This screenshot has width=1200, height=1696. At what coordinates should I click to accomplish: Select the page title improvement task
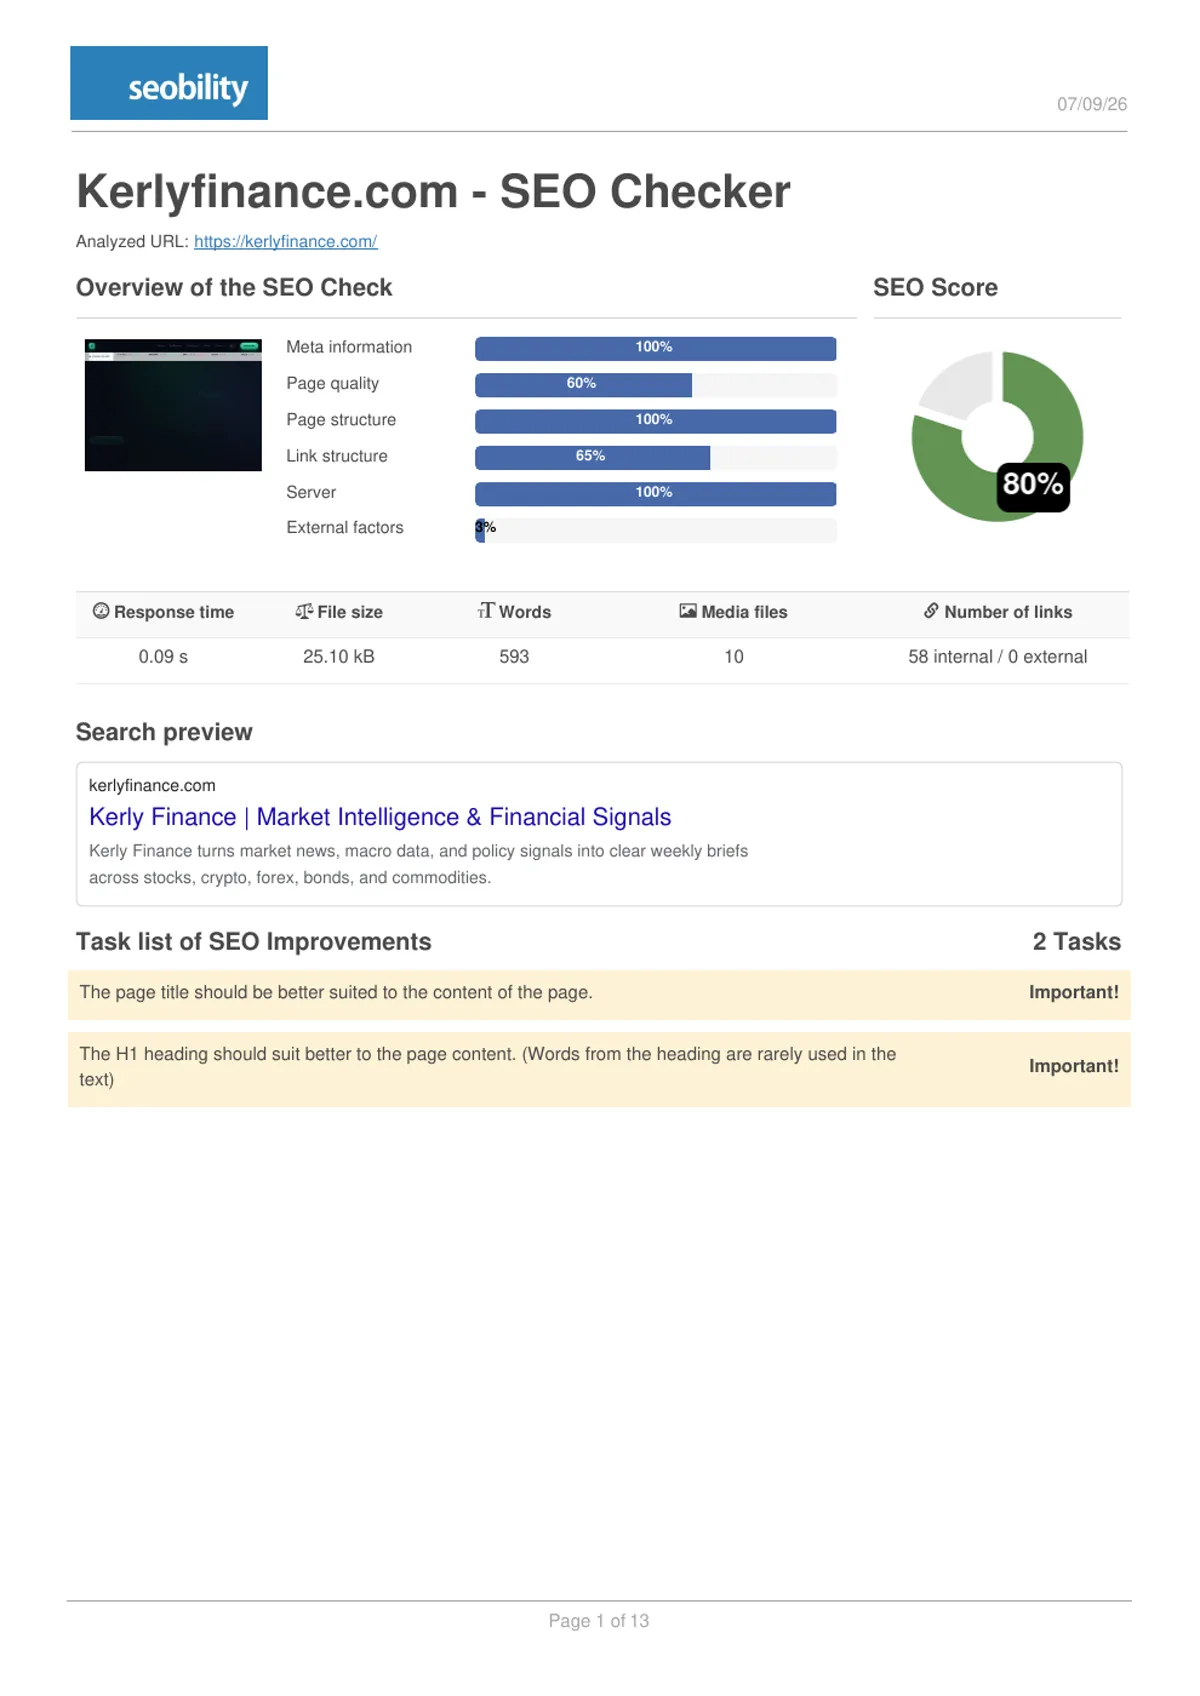[x=599, y=994]
